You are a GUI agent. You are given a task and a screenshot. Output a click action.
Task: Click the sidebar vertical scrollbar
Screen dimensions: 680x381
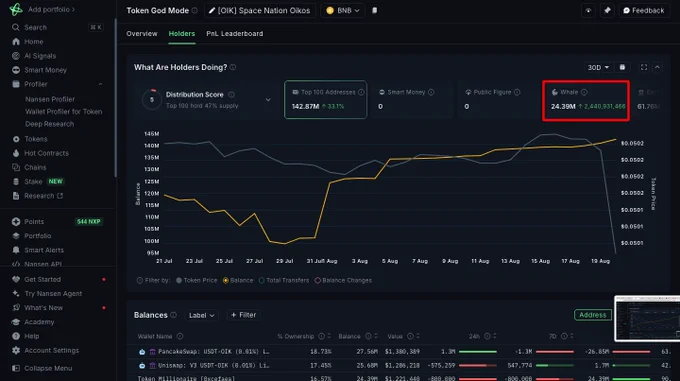coord(115,98)
